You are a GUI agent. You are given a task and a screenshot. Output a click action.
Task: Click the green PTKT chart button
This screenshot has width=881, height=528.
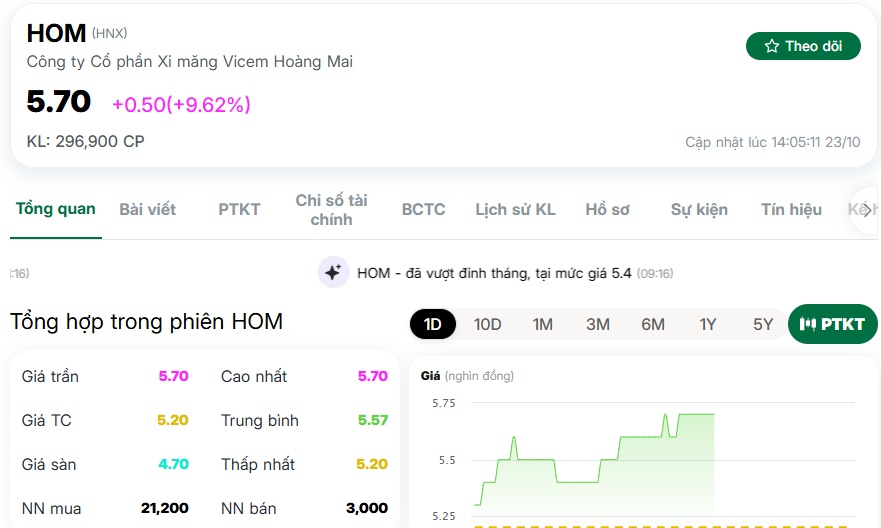coord(833,324)
